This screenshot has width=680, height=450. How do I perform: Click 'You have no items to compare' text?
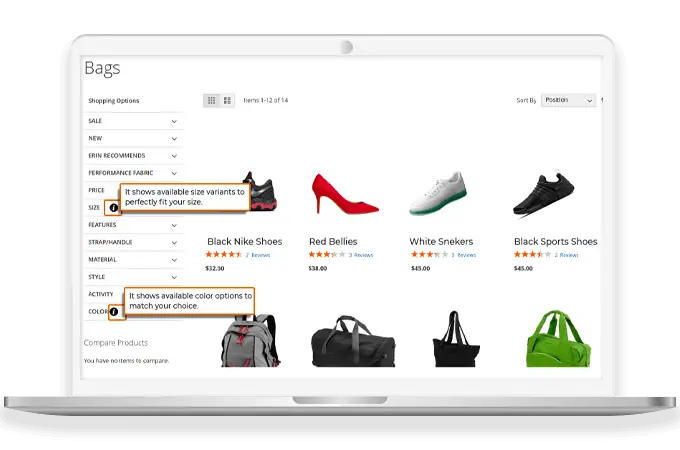coord(126,360)
